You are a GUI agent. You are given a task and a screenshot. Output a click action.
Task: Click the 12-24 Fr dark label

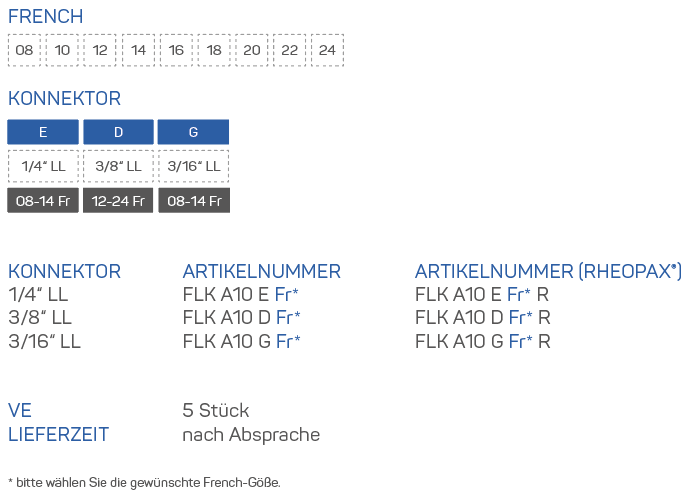coord(118,201)
